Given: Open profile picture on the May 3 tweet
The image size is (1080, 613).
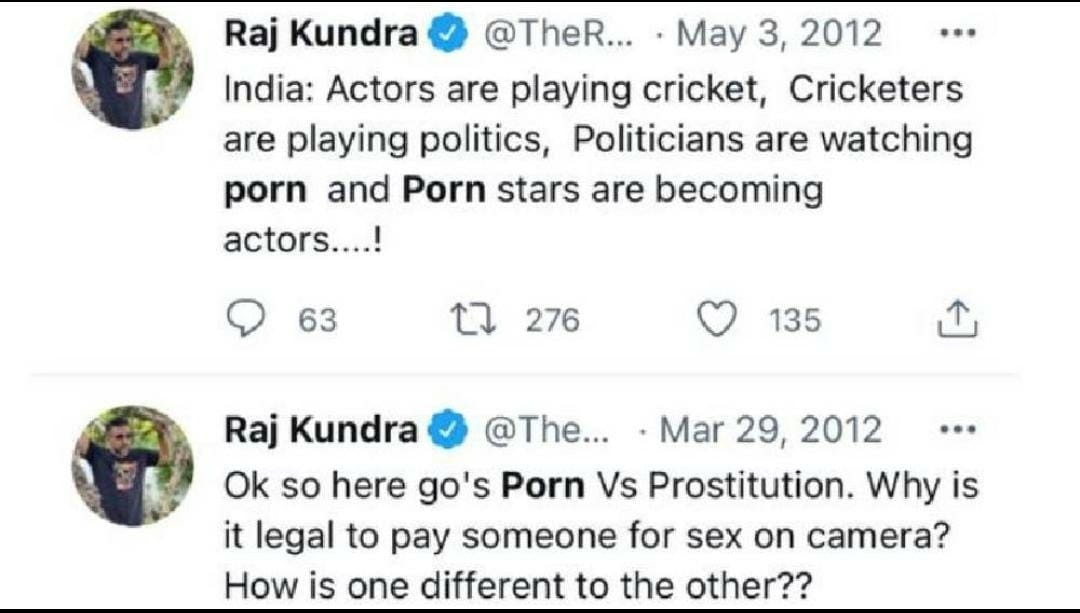Looking at the screenshot, I should pyautogui.click(x=132, y=70).
